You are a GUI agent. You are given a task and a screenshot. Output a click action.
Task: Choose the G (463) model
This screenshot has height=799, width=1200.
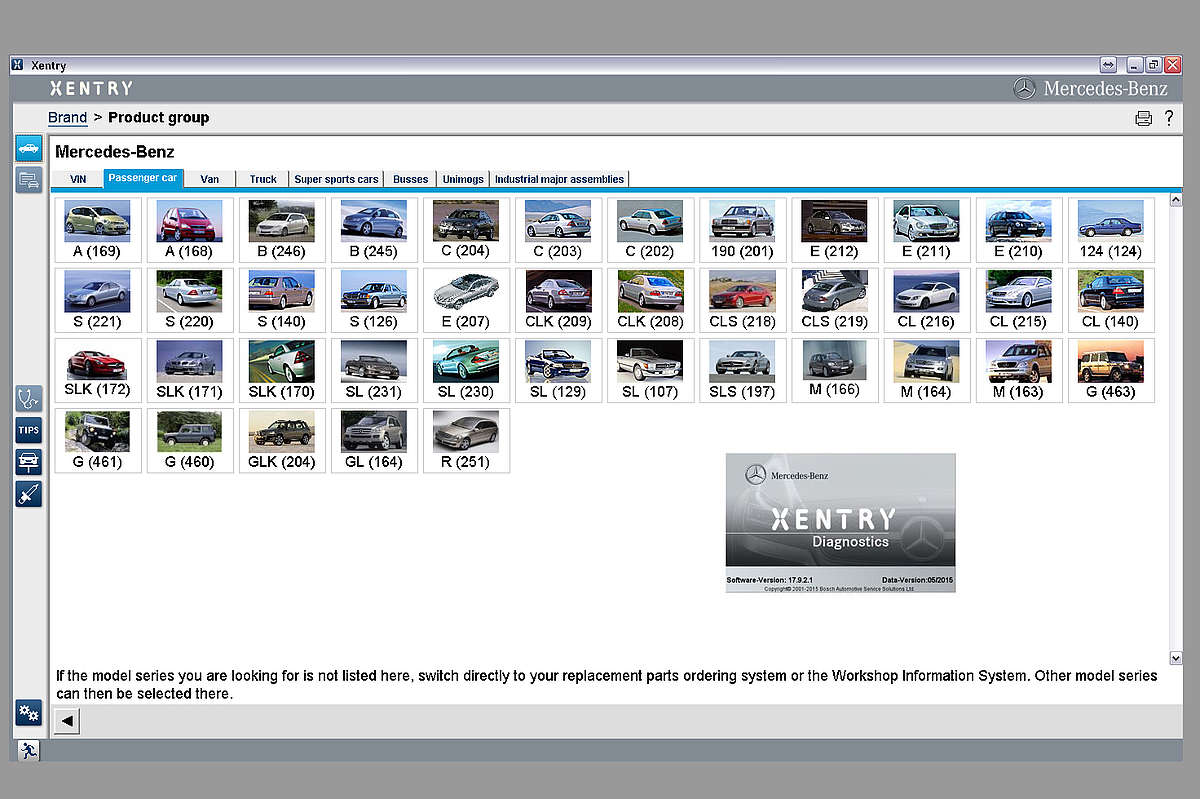tap(1110, 370)
